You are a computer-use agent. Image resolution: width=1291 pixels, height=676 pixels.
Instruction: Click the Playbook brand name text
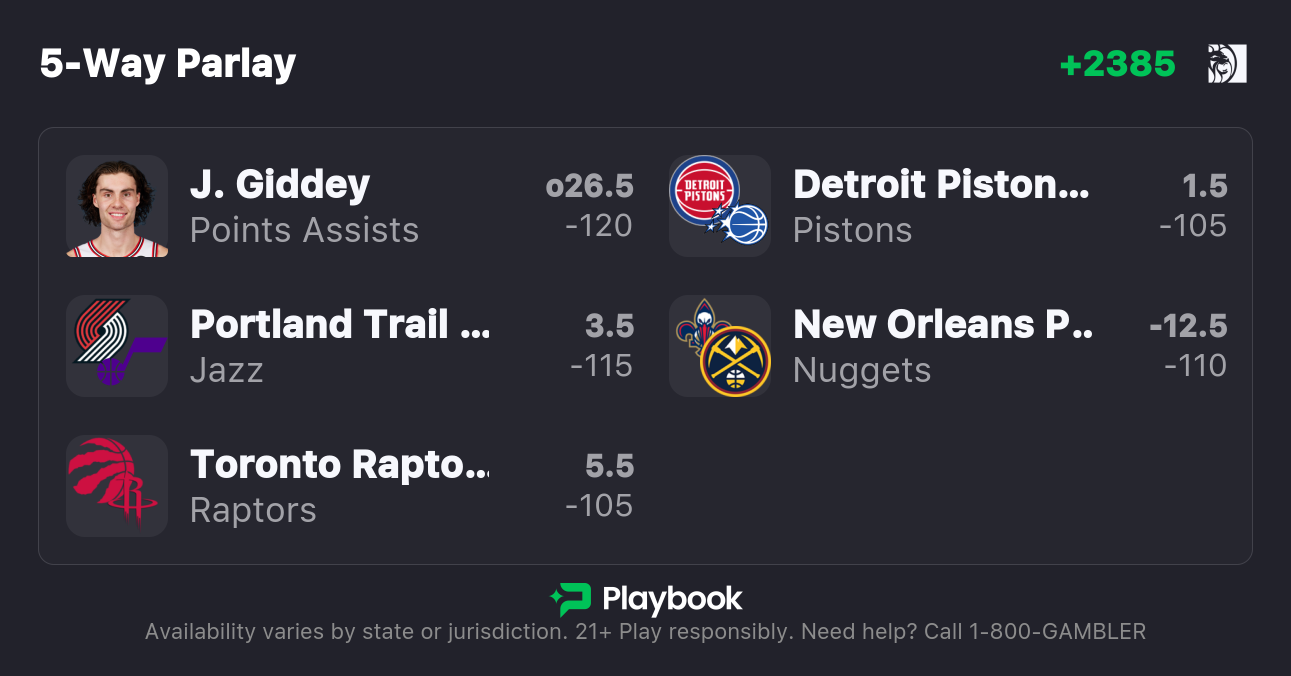click(672, 599)
